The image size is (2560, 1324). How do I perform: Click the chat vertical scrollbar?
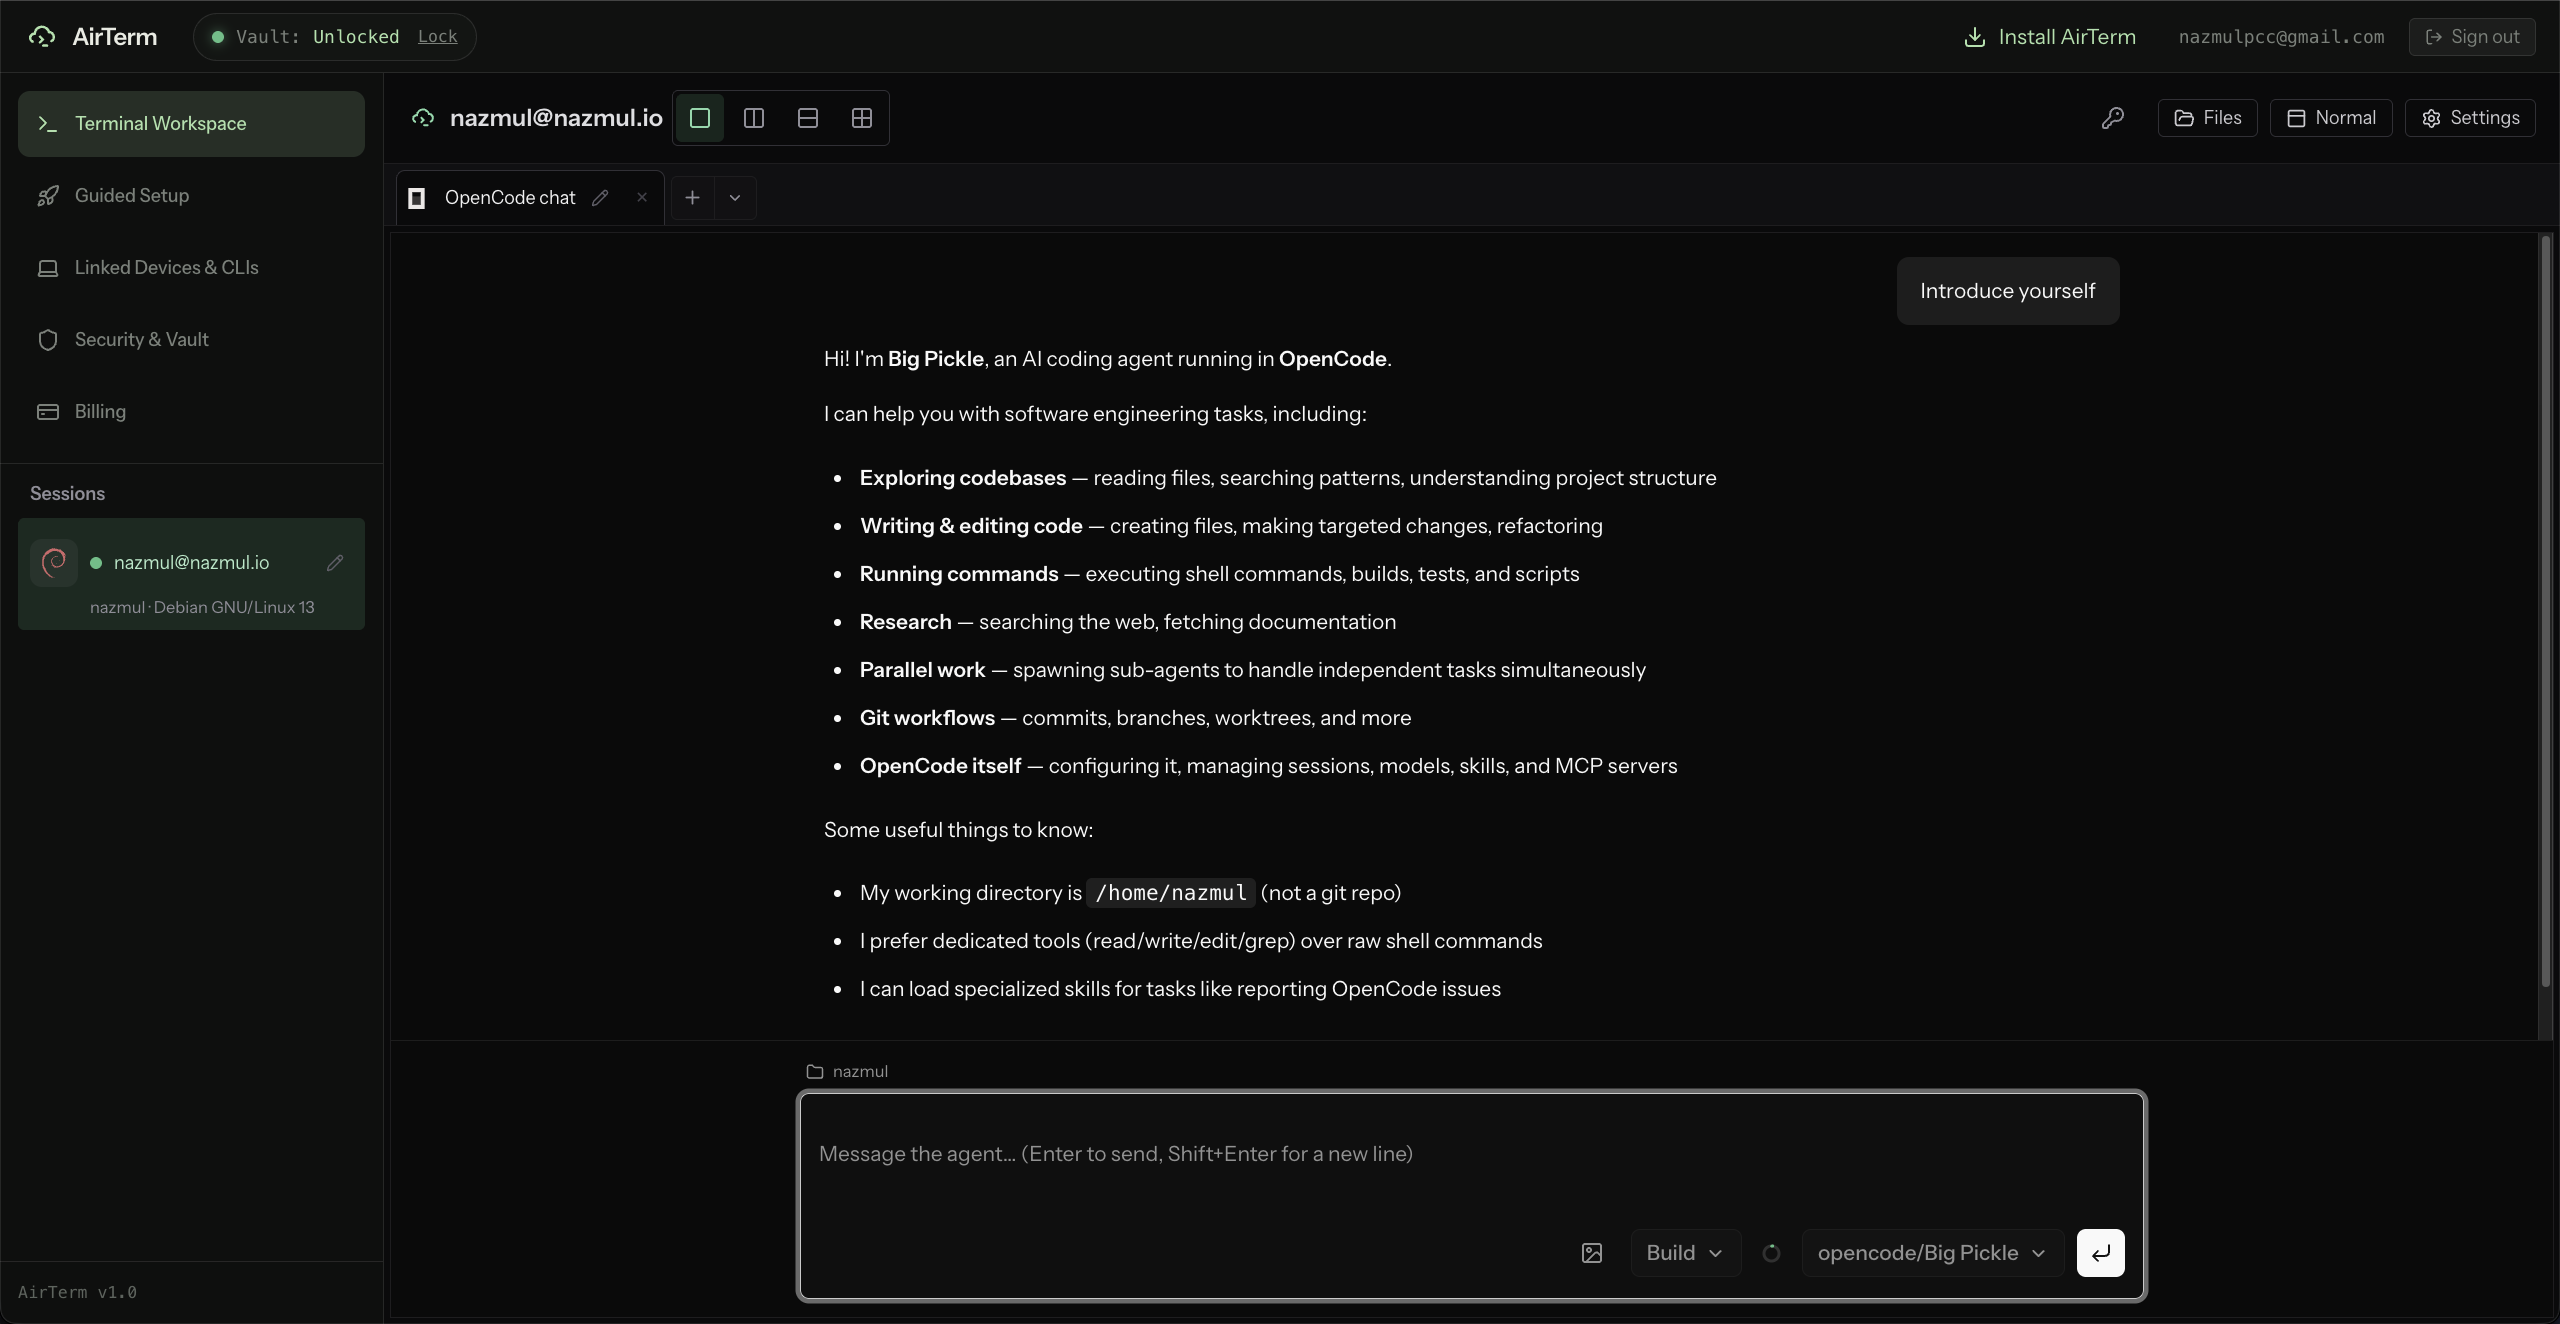coord(2546,610)
